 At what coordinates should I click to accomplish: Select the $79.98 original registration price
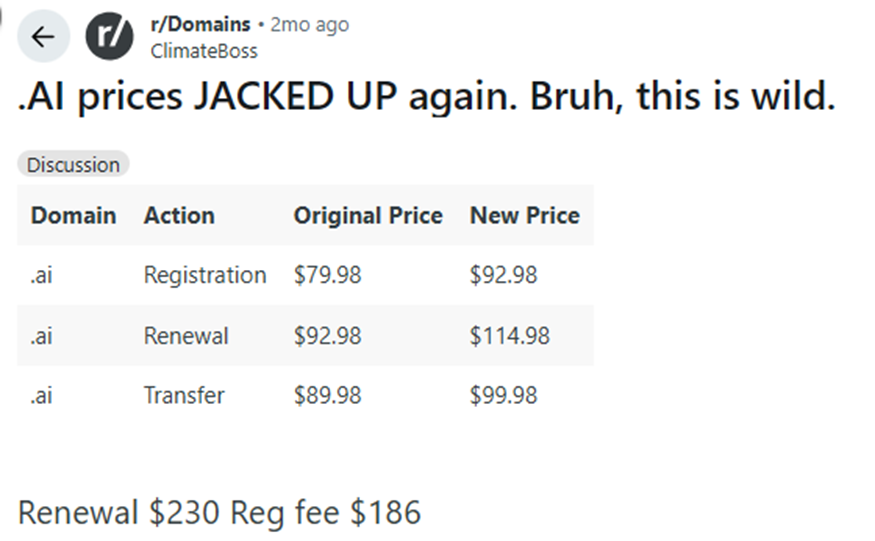pos(327,275)
